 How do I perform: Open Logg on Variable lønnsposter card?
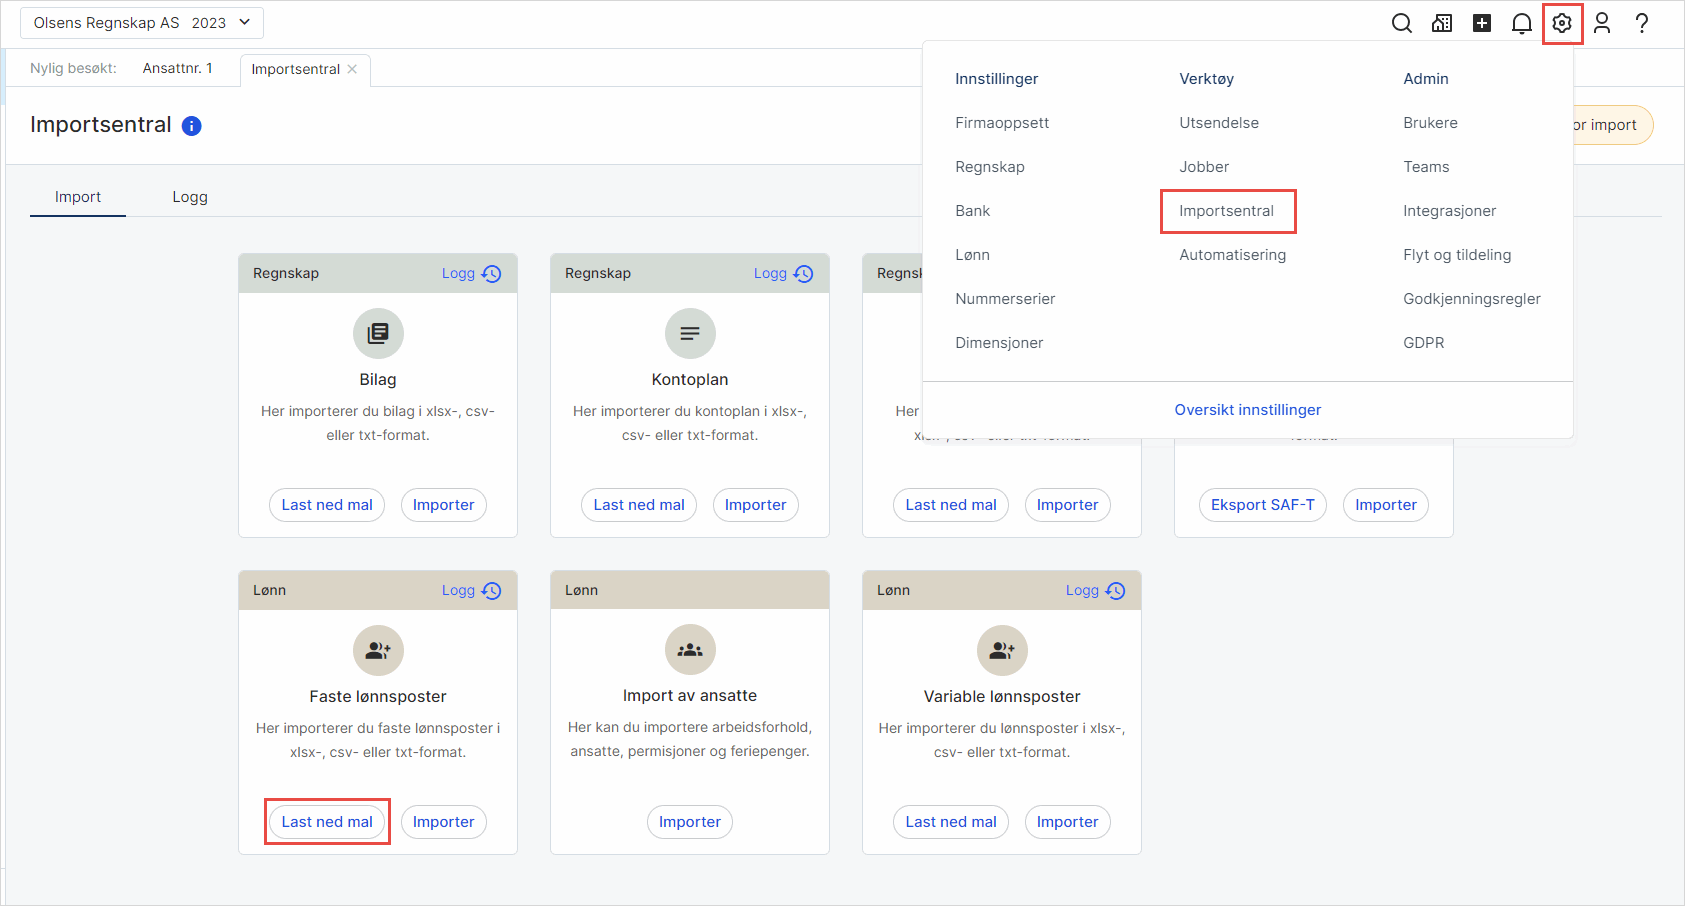1095,591
